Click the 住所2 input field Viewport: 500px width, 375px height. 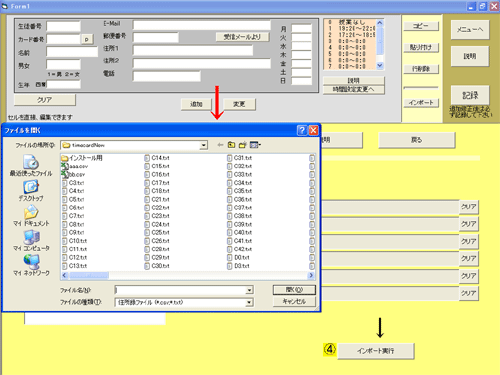pos(202,63)
